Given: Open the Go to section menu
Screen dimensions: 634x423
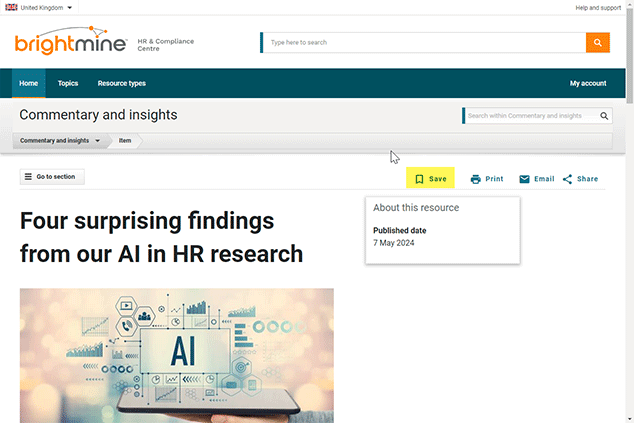Looking at the screenshot, I should [52, 177].
